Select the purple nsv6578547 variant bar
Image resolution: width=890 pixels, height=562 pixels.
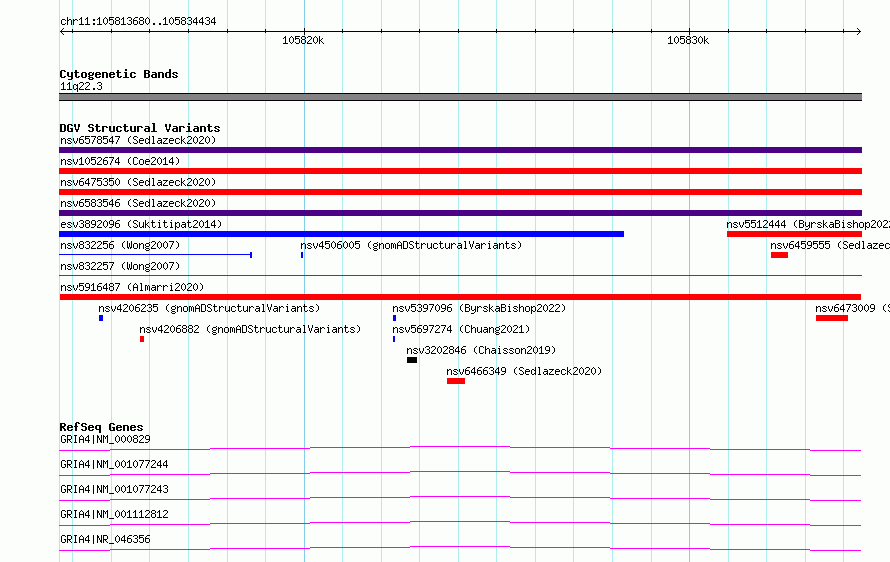[460, 150]
